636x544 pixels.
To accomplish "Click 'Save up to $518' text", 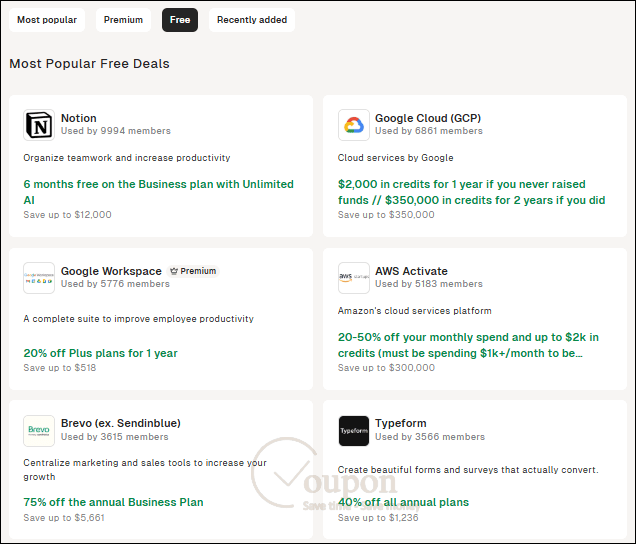I will 60,368.
